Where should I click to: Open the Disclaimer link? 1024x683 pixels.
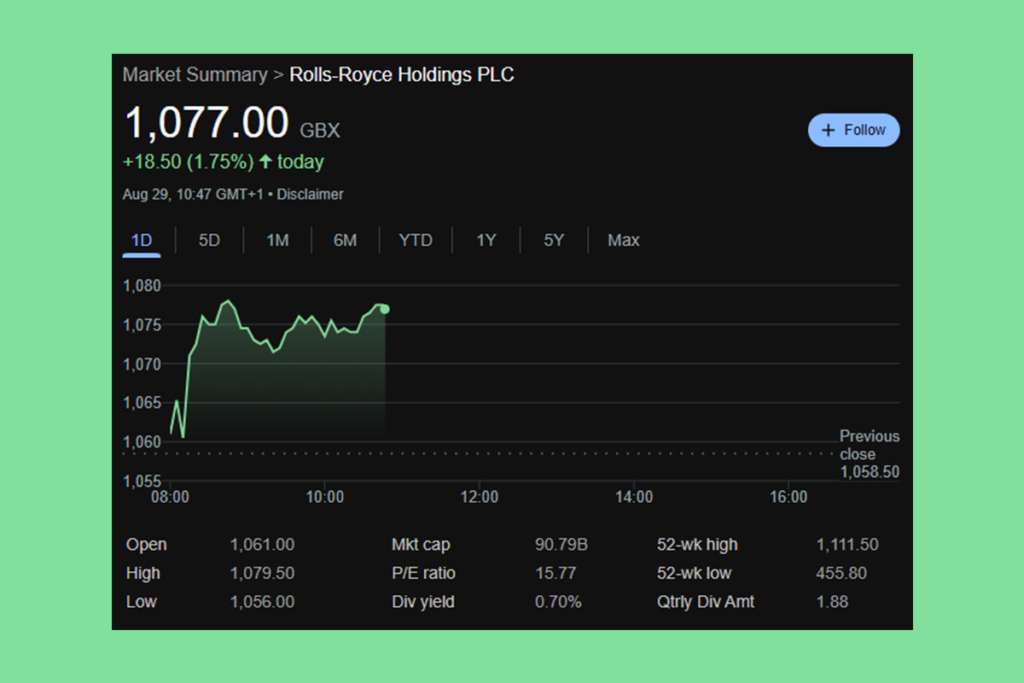click(310, 195)
